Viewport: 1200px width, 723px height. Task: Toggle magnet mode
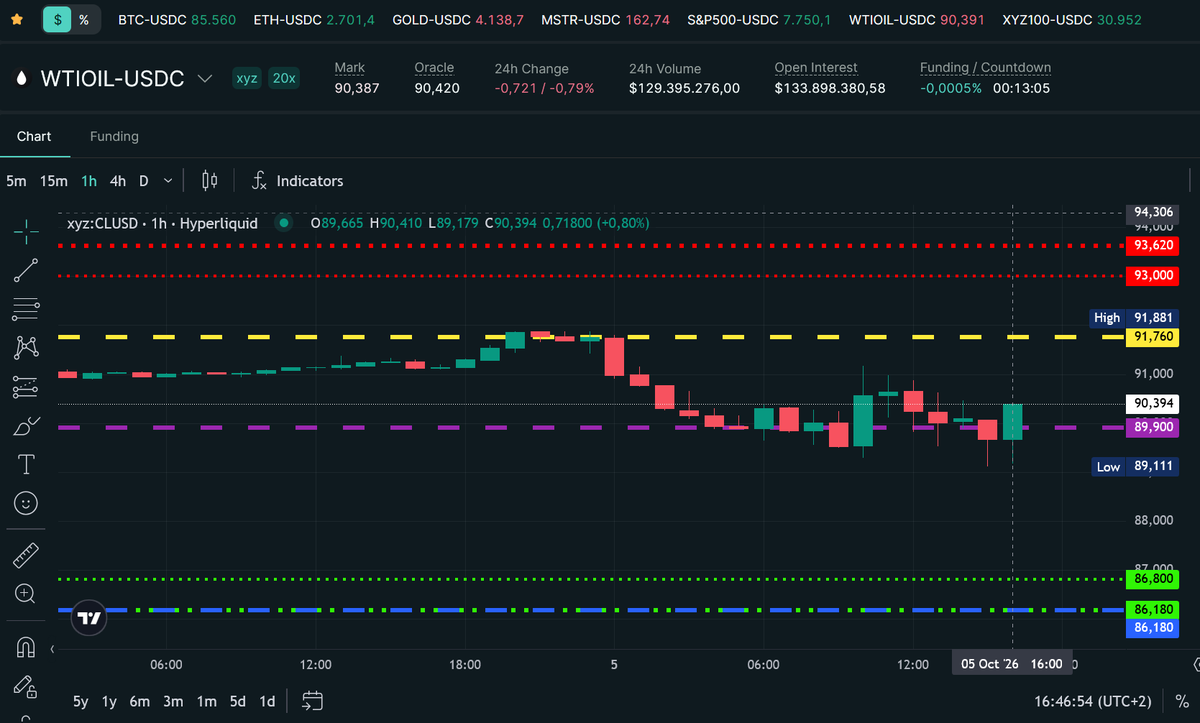27,647
